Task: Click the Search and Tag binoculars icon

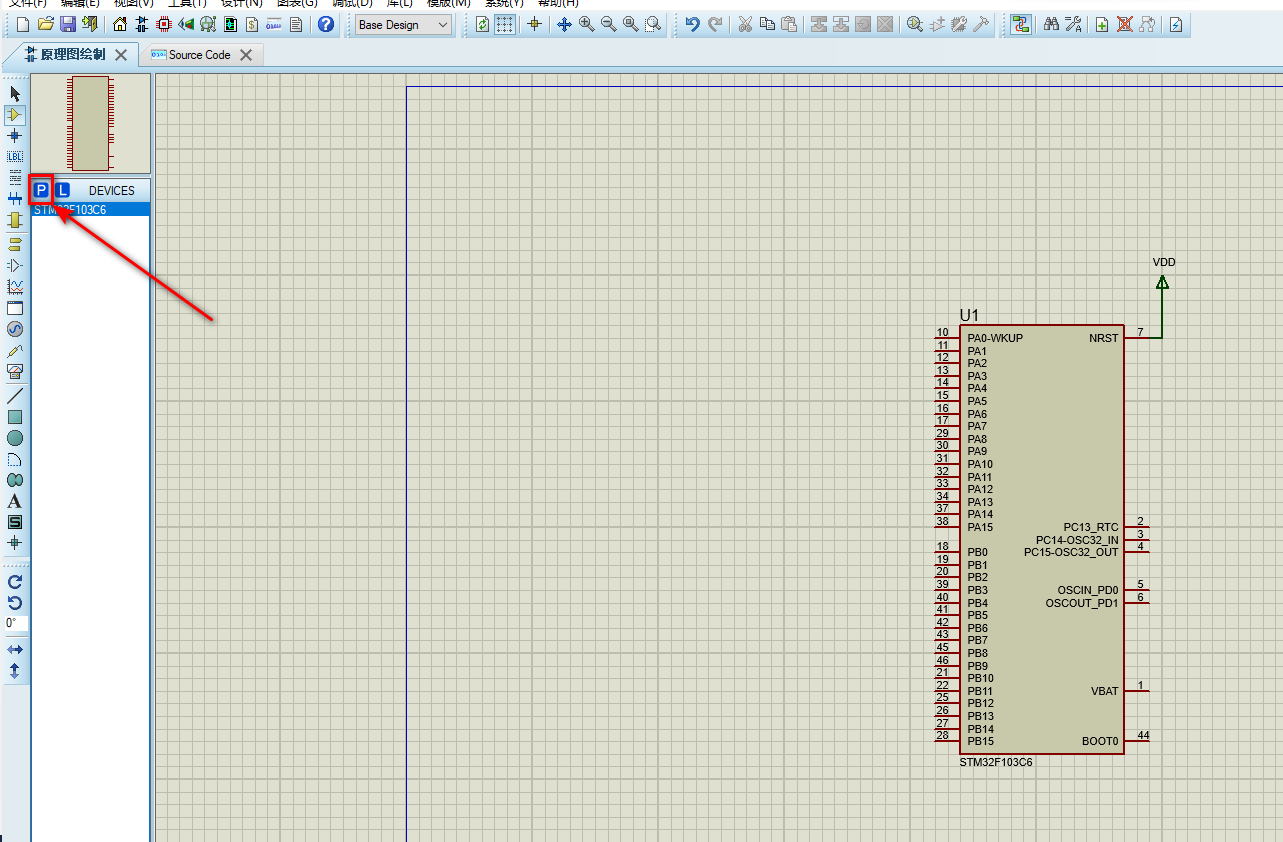Action: point(1051,24)
